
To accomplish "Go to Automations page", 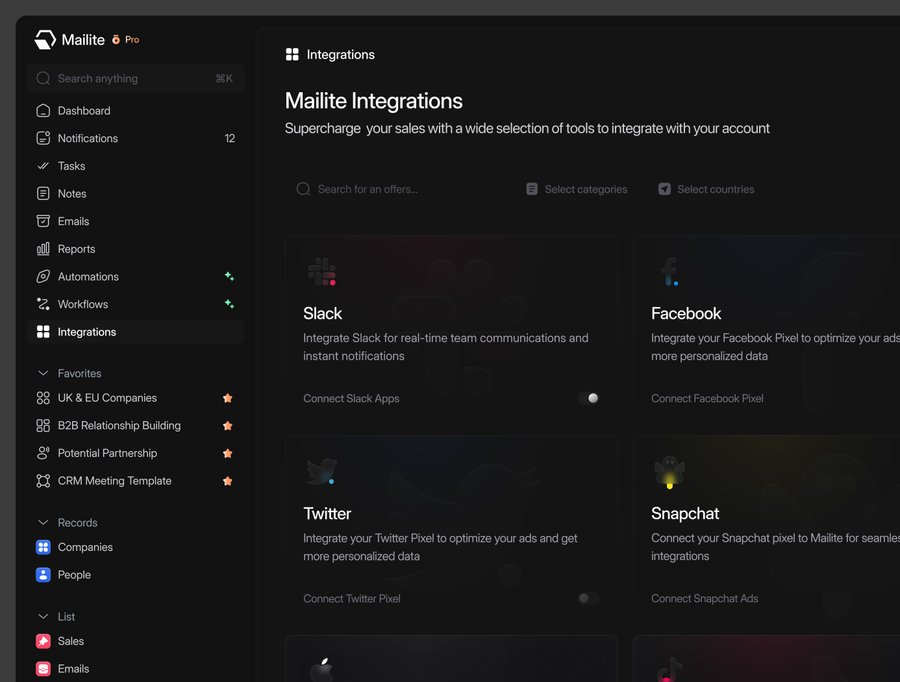I will [x=135, y=276].
